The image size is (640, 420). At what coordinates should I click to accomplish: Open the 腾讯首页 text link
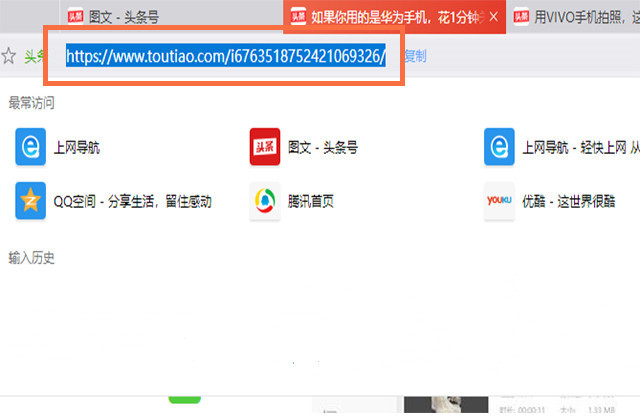(311, 201)
